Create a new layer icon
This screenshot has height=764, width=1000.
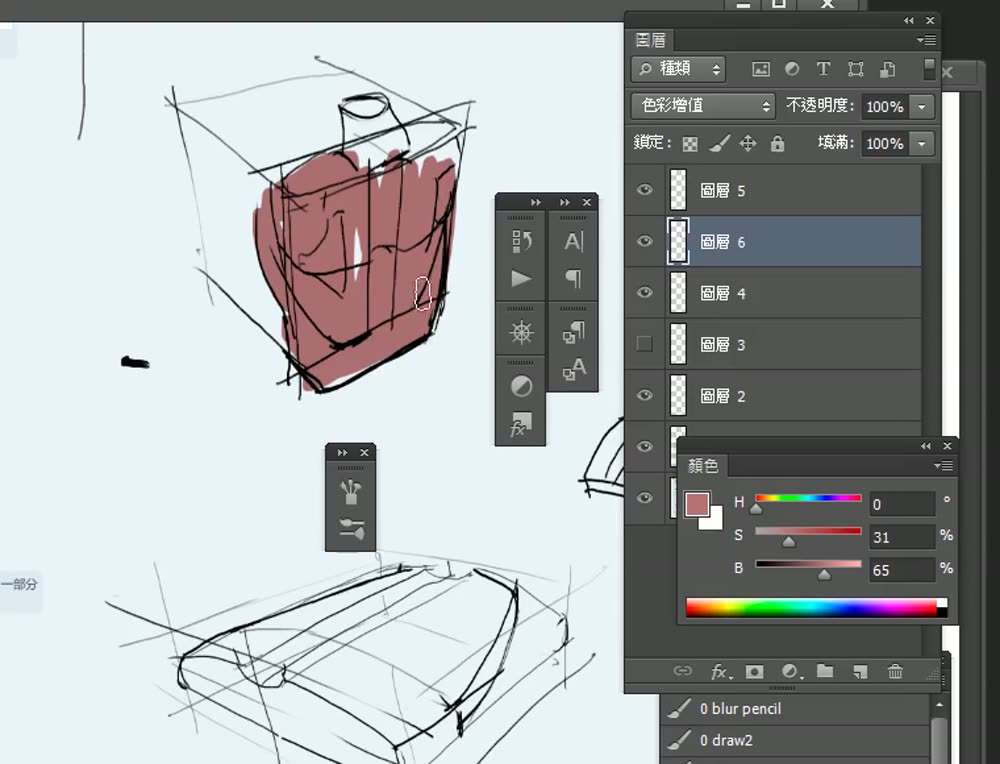pyautogui.click(x=860, y=671)
